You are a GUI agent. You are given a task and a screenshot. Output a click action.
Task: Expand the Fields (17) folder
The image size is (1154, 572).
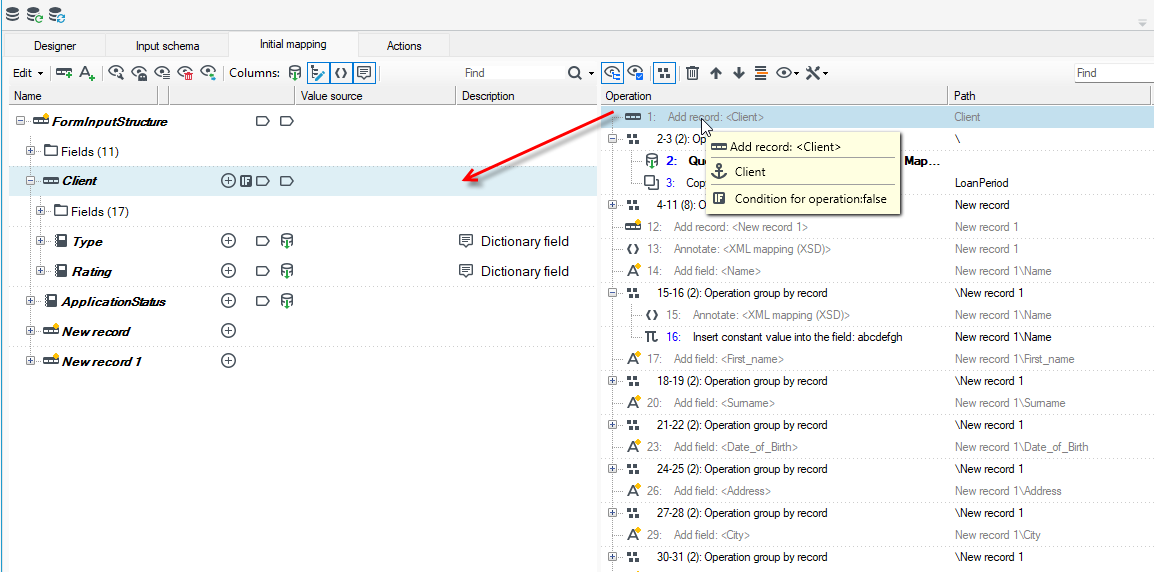(x=40, y=211)
